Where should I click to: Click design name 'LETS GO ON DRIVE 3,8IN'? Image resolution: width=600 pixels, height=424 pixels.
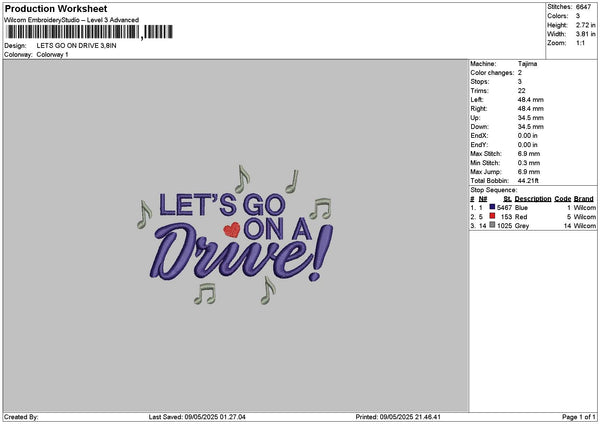tap(77, 46)
